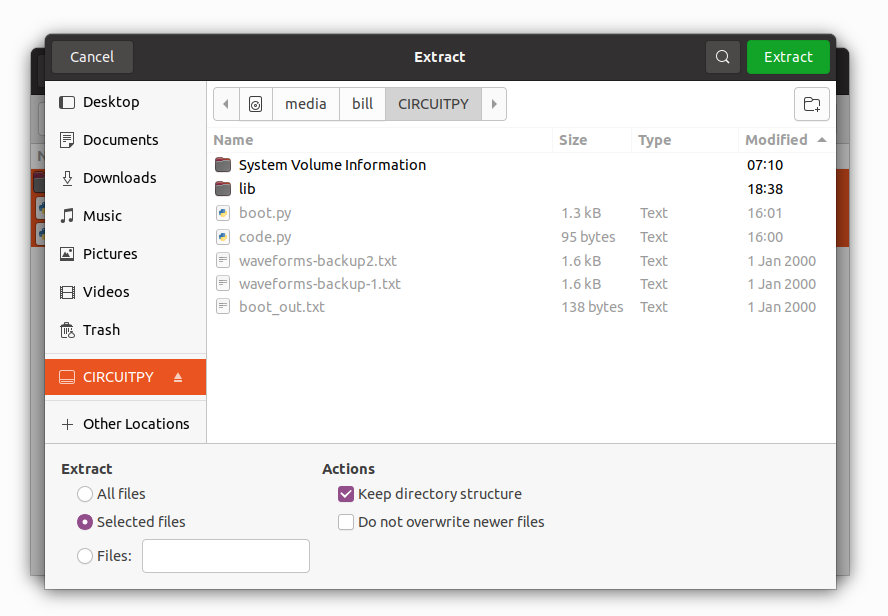Eject the CIRCUITPY drive
Screen dimensions: 888x616
coord(178,377)
